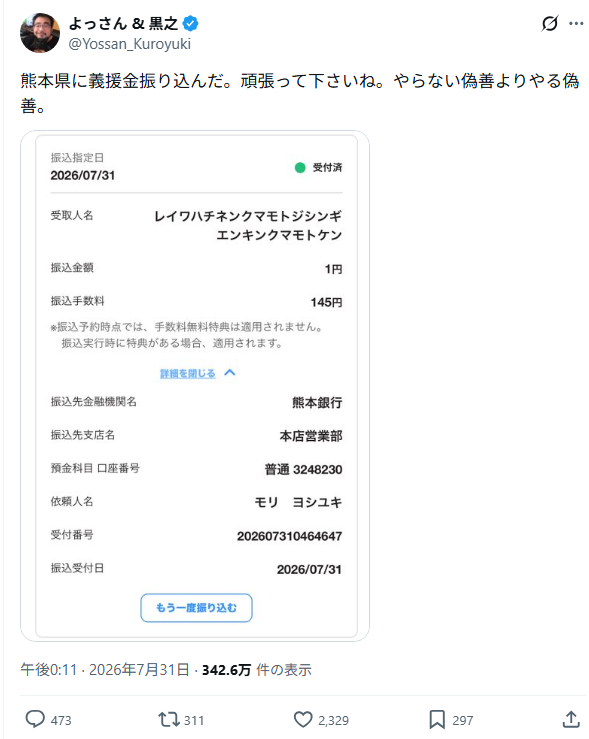Image resolution: width=589 pixels, height=739 pixels.
Task: Click the reply count 473
Action: click(x=61, y=720)
